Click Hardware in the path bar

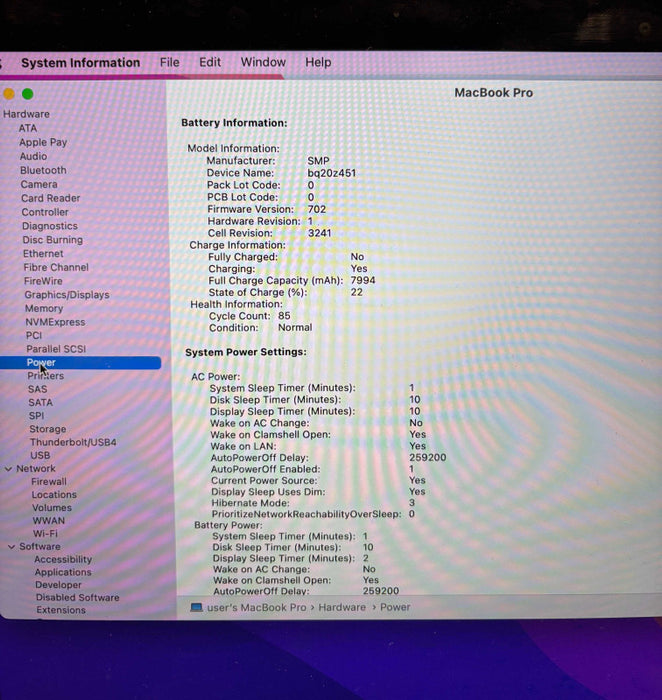point(342,607)
